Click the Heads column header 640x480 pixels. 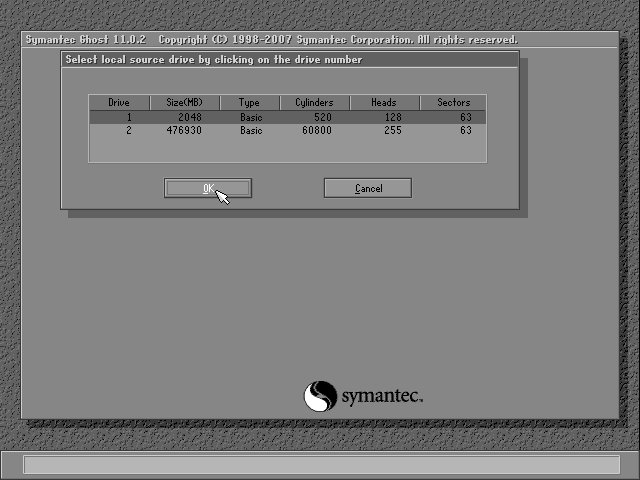point(384,102)
